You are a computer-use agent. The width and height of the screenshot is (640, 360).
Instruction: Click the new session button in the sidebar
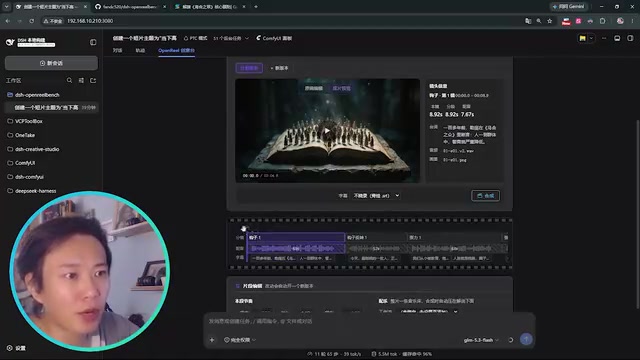51,63
